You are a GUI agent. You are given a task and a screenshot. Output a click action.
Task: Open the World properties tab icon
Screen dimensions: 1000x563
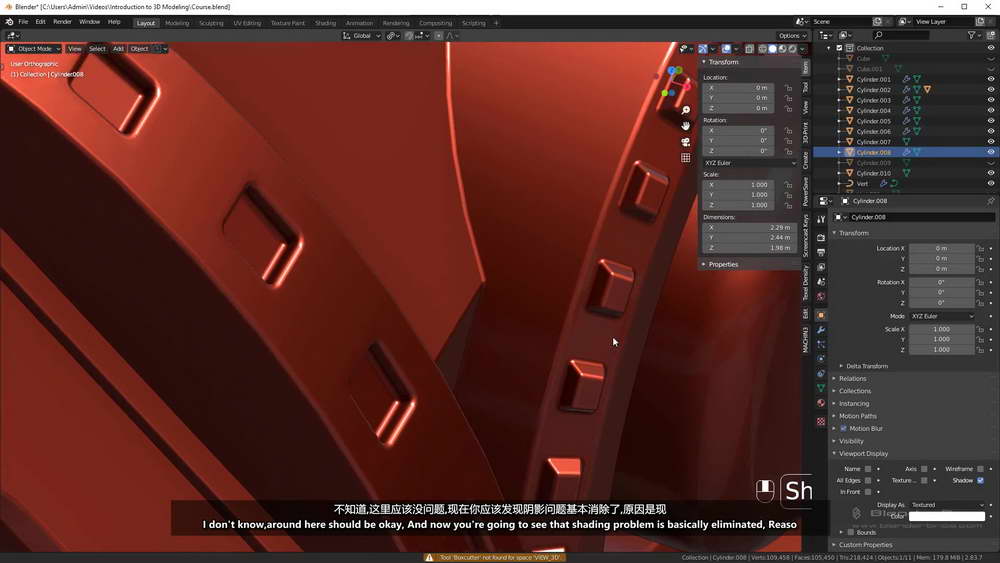pos(821,296)
